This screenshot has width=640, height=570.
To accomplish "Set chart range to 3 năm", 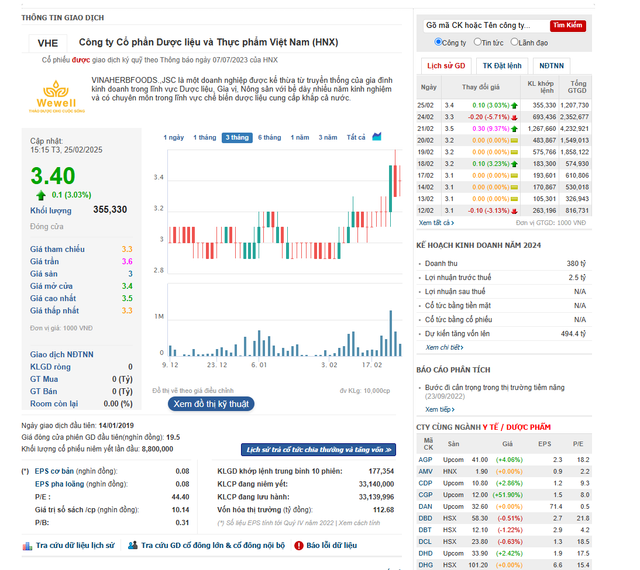I will 328,138.
